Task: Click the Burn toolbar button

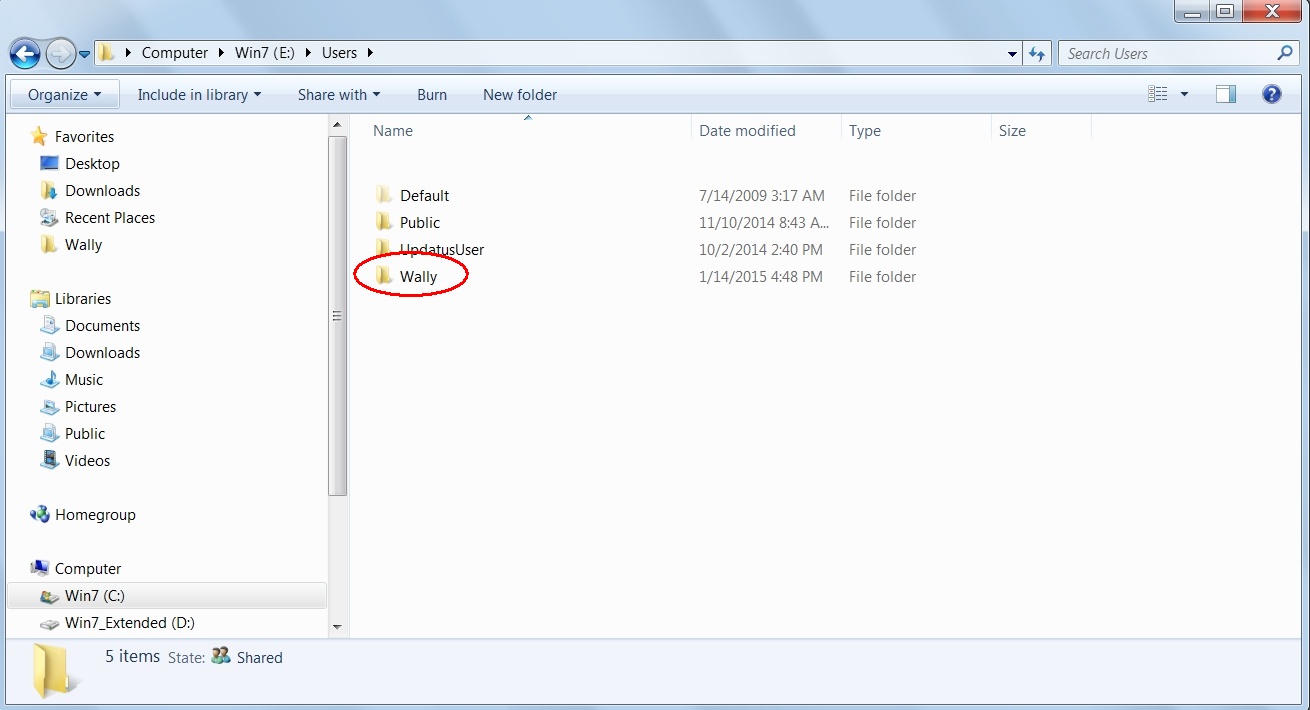Action: pyautogui.click(x=432, y=95)
